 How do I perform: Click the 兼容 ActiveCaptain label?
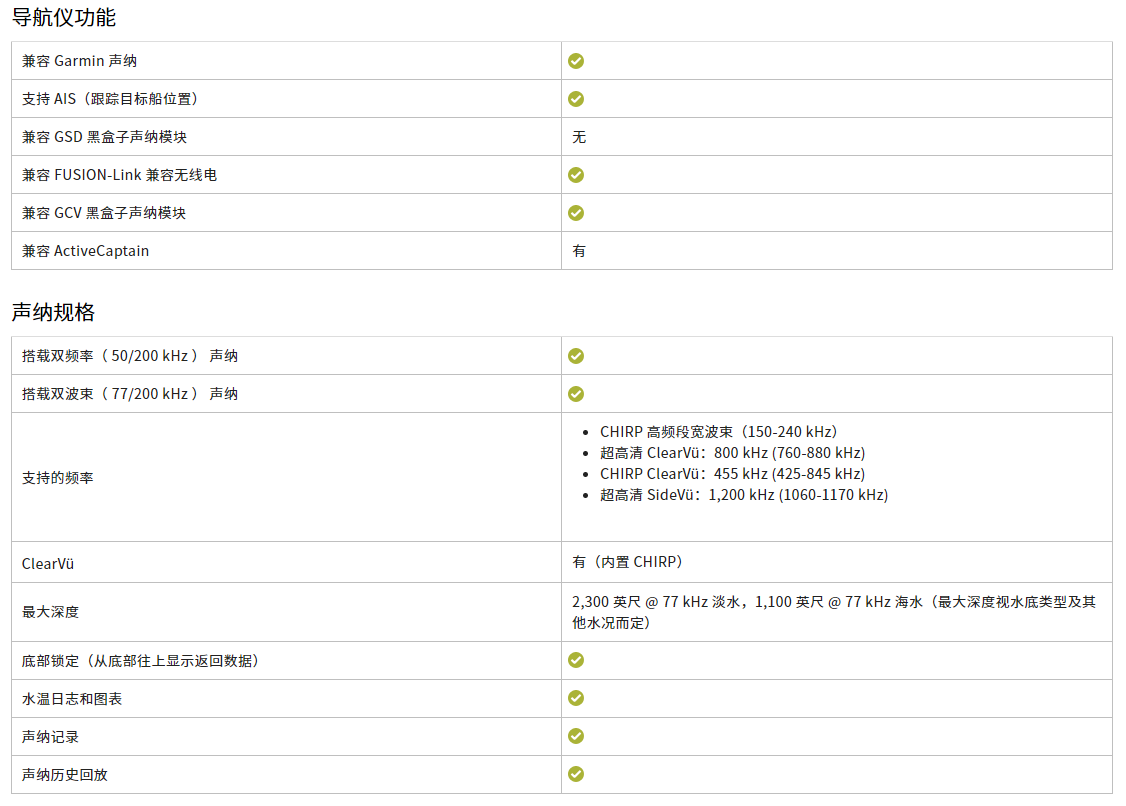click(85, 251)
